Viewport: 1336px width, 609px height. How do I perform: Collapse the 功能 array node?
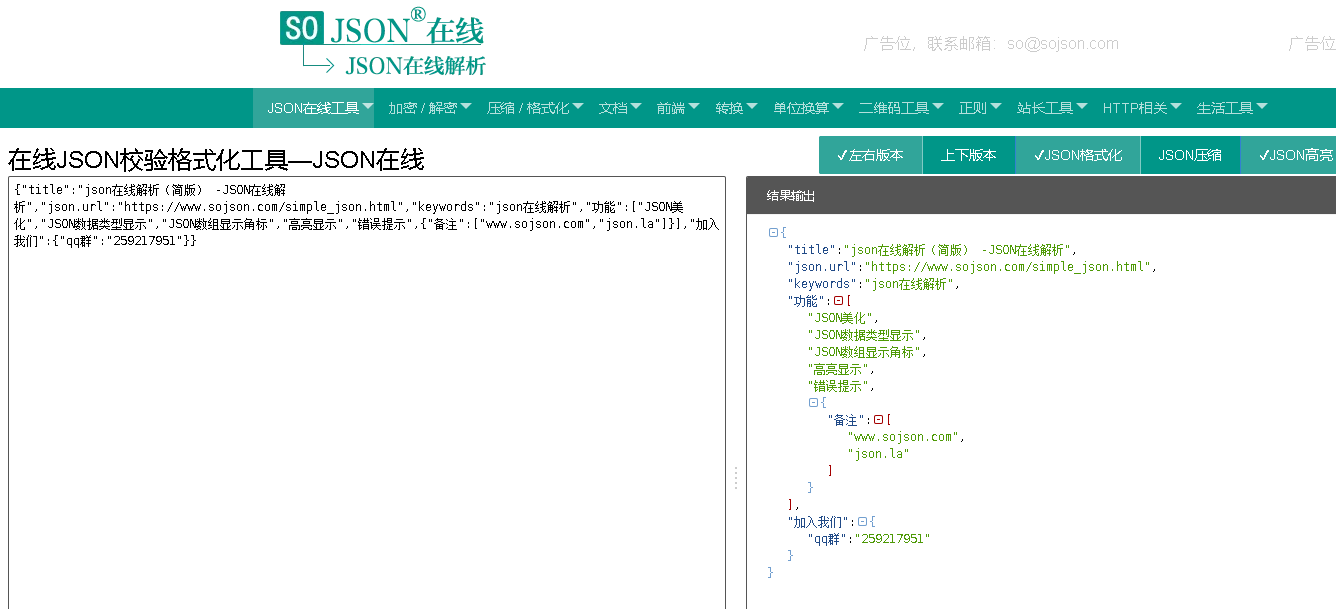pyautogui.click(x=838, y=300)
